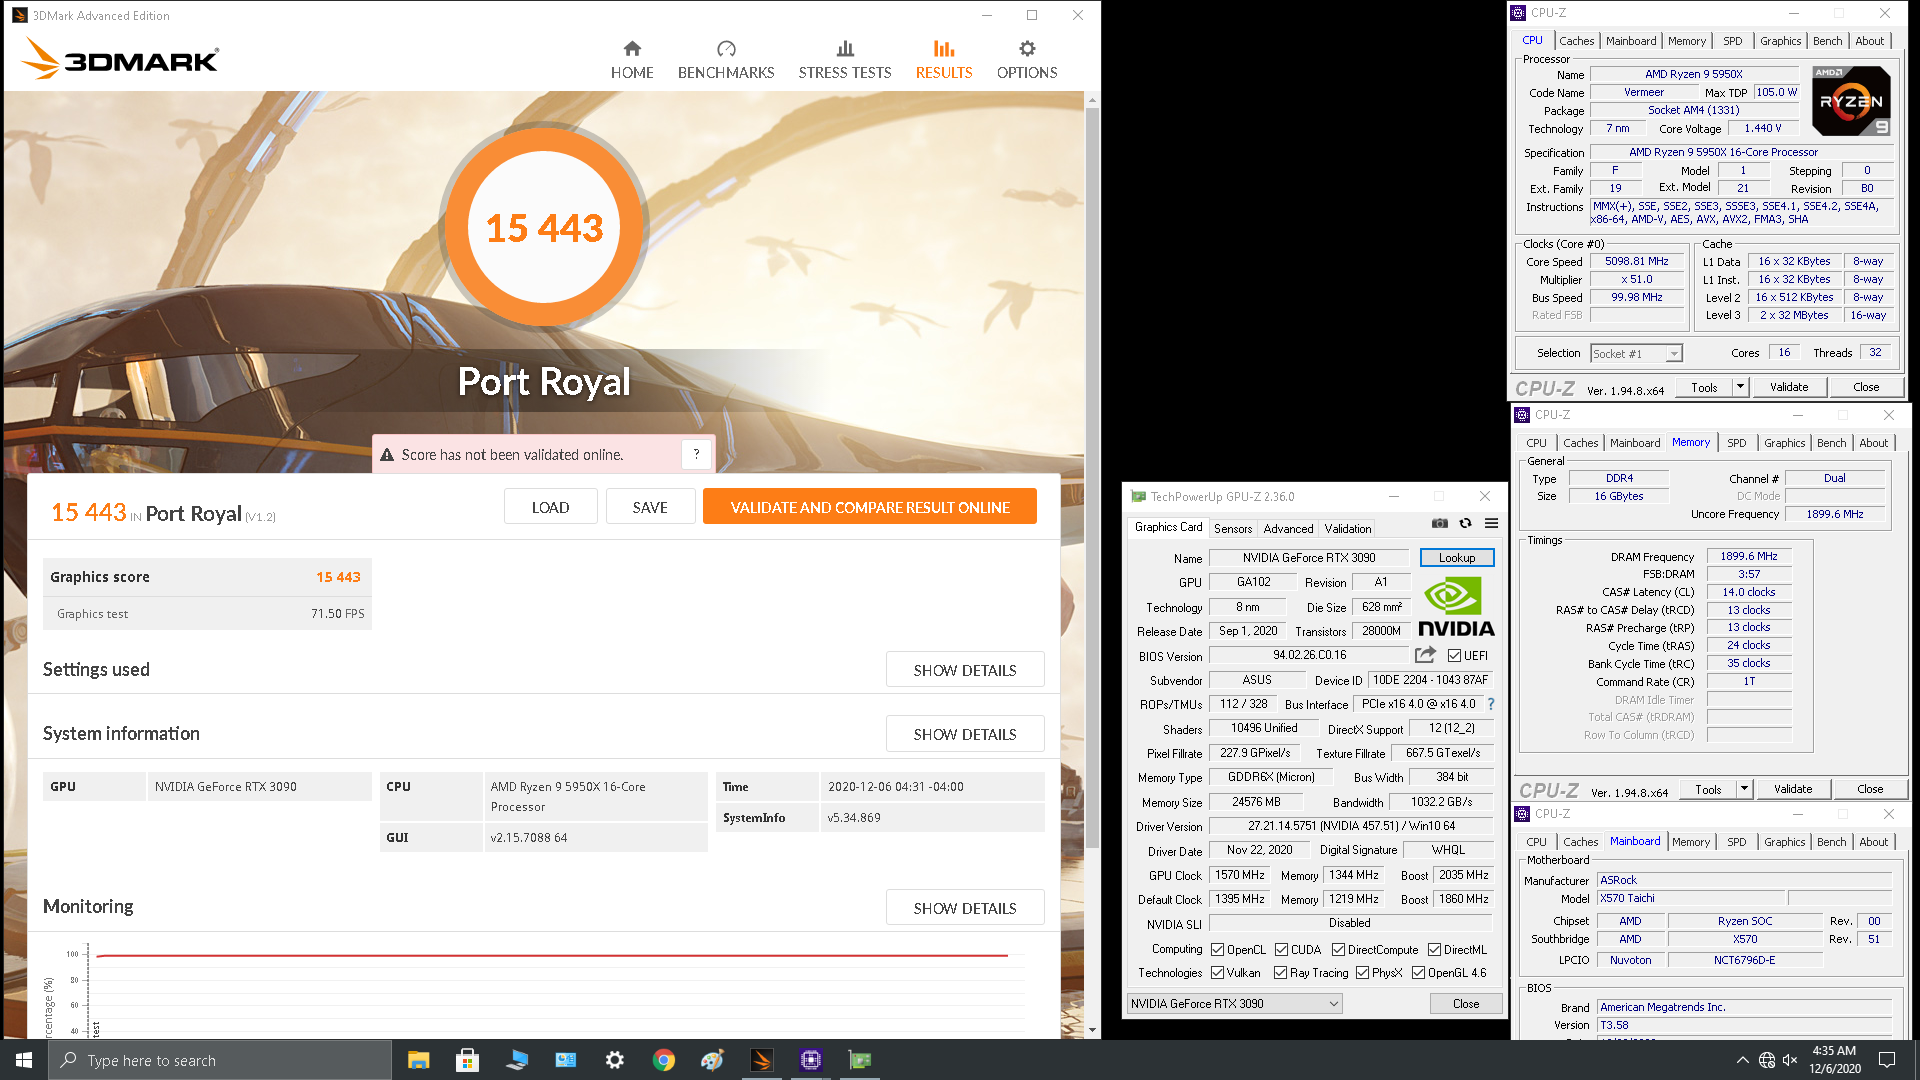Click the bus interface question mark in GPU-Z
The width and height of the screenshot is (1920, 1080).
(x=1491, y=704)
